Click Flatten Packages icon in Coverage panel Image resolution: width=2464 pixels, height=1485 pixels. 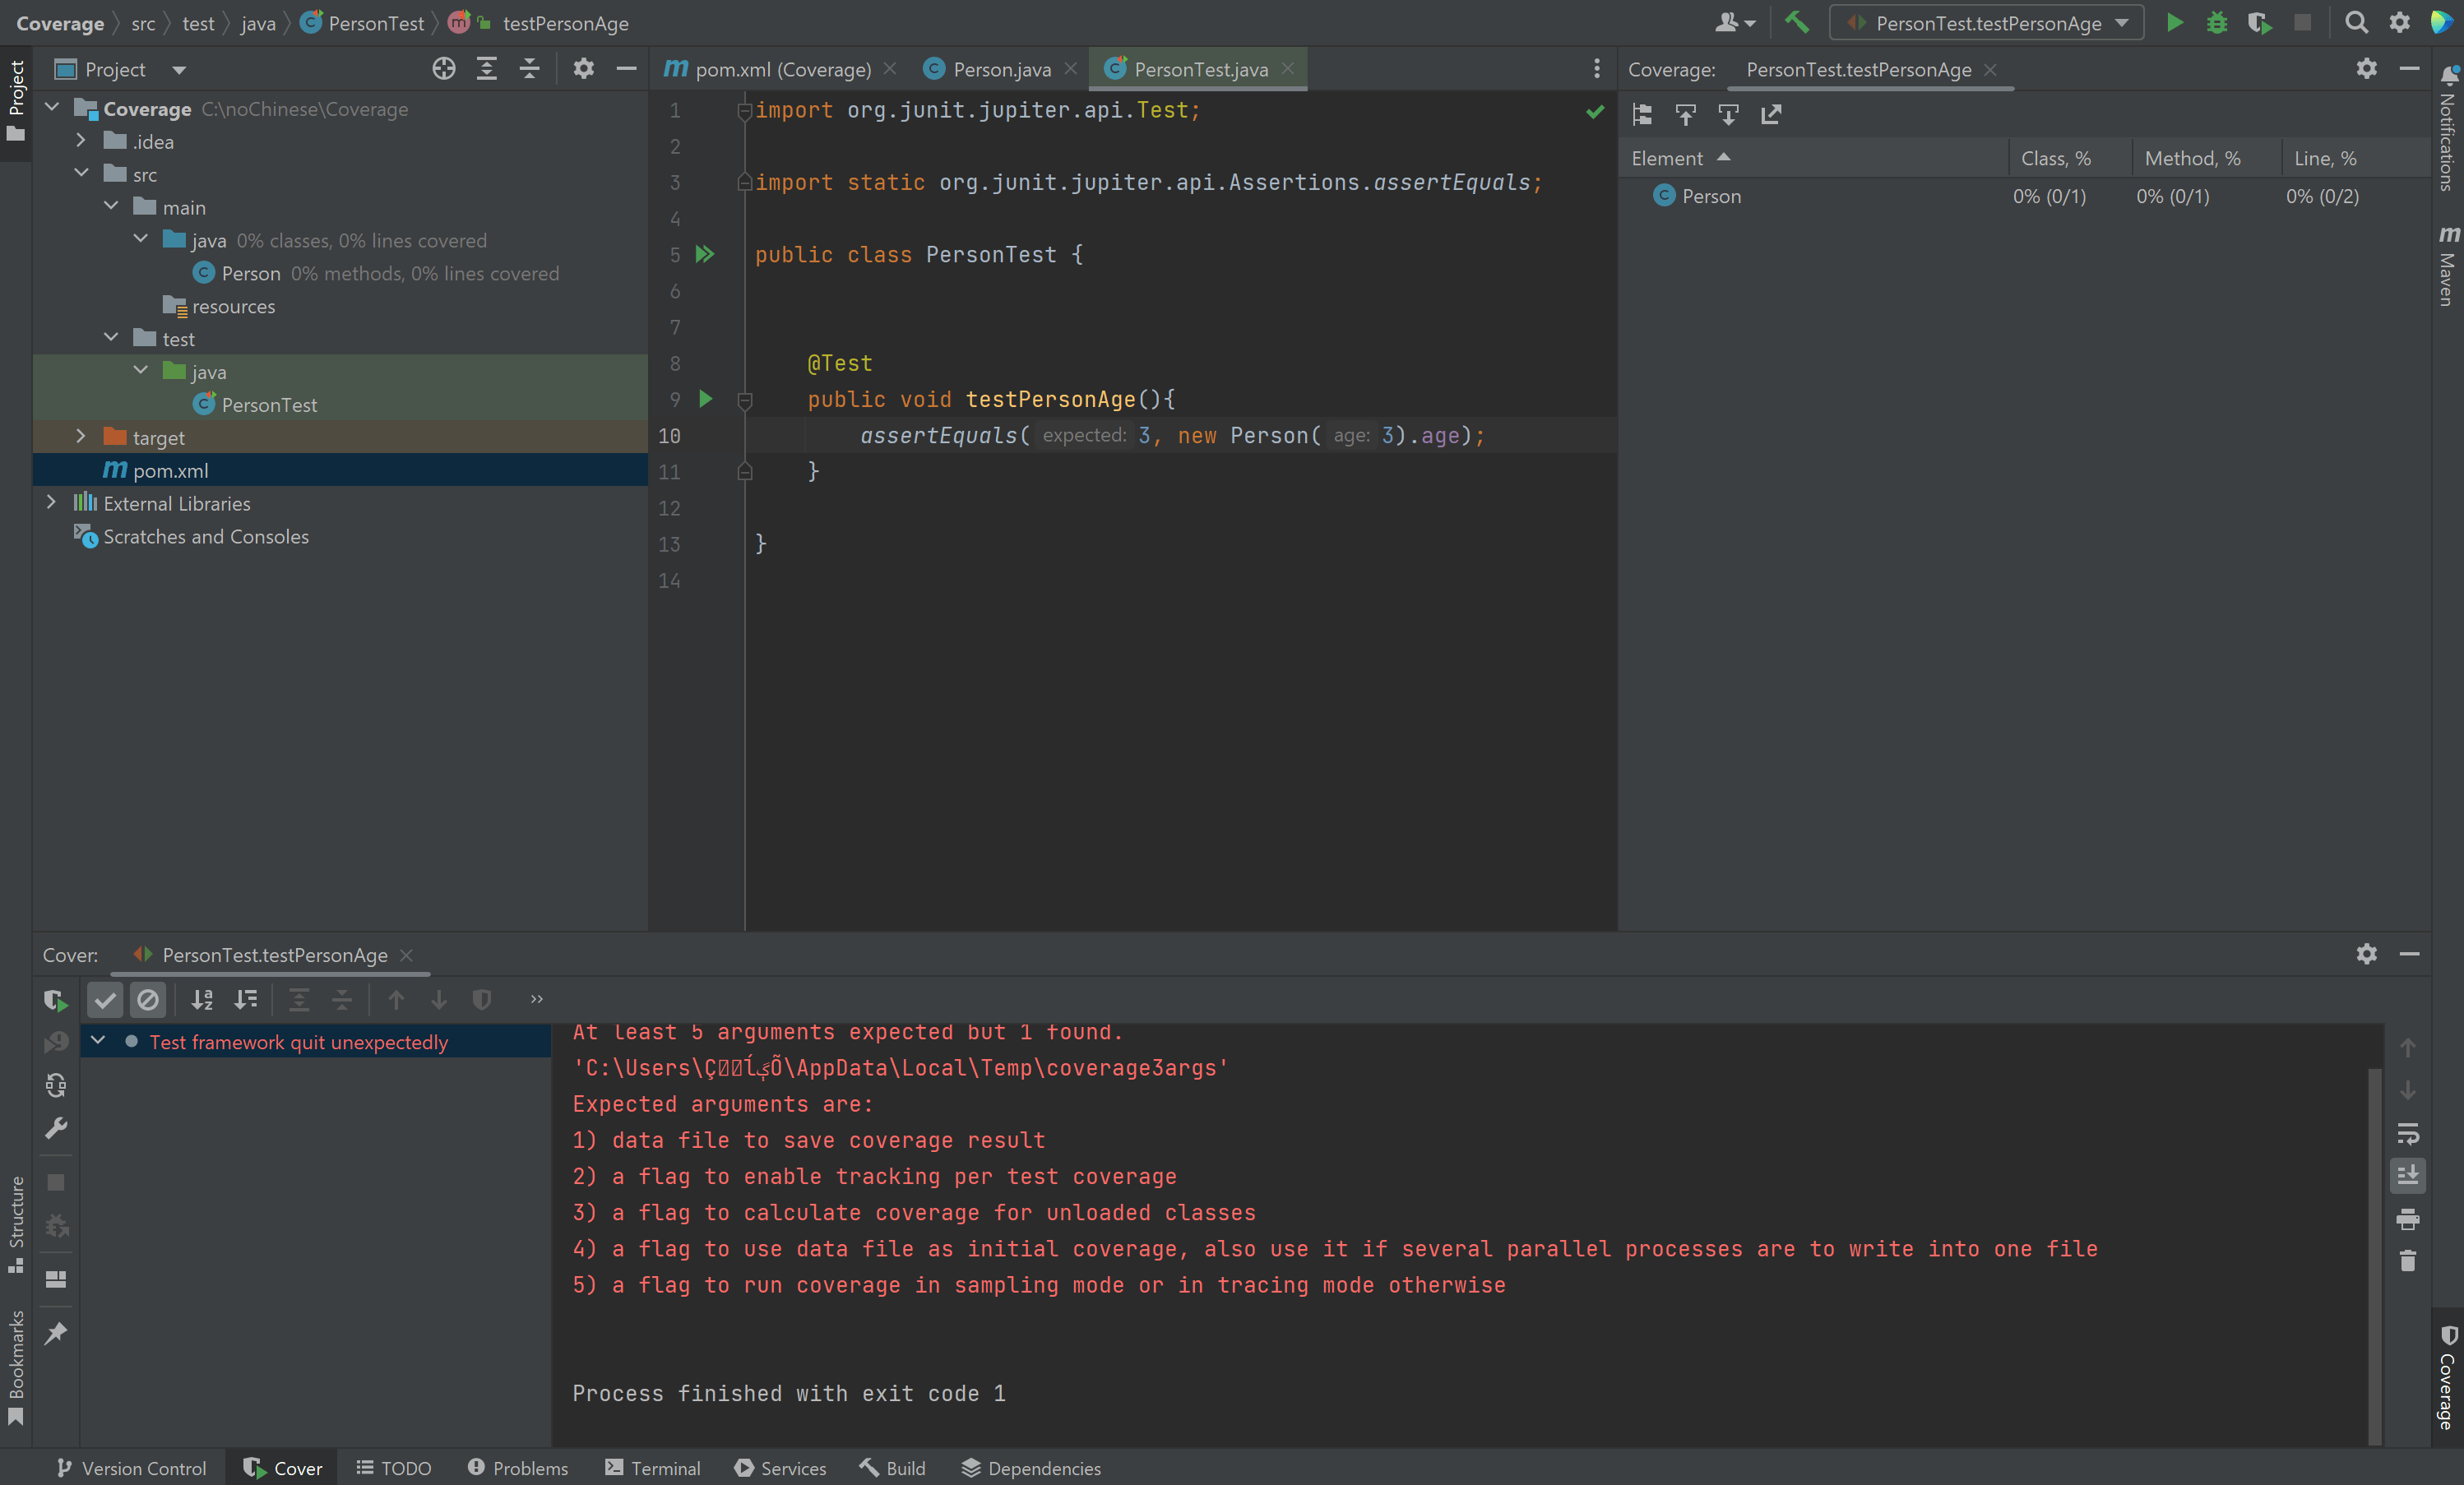[1642, 114]
